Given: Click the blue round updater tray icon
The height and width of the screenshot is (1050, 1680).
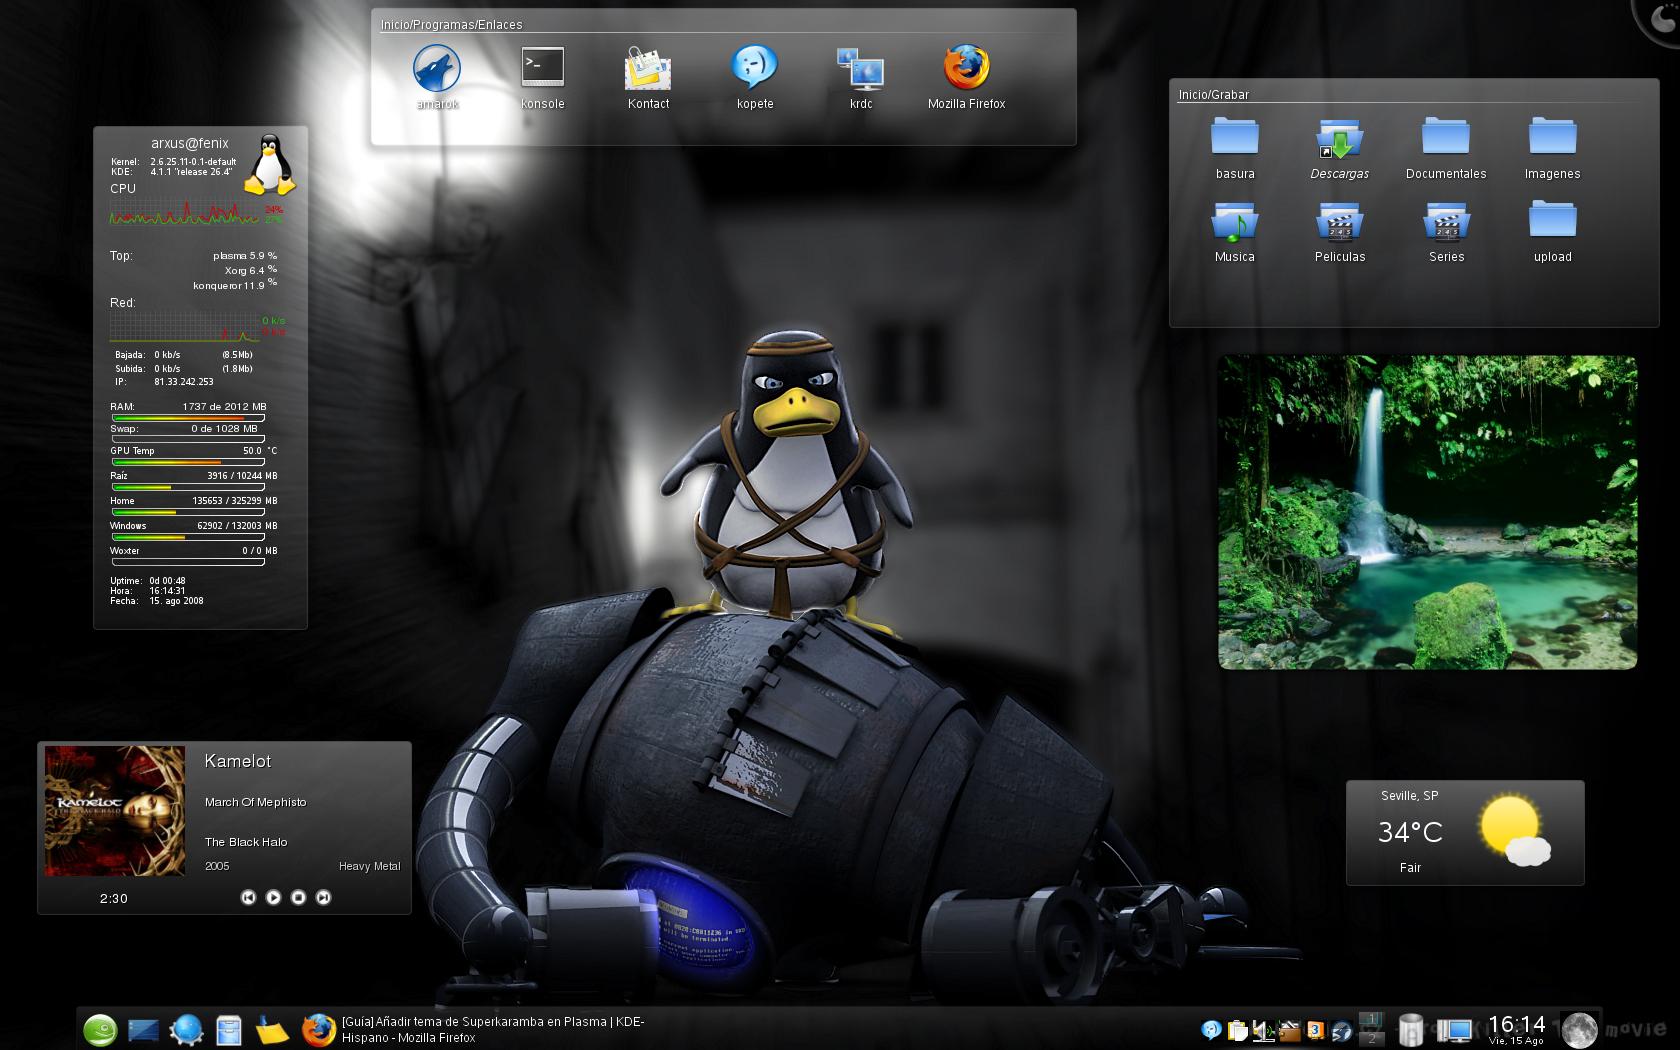Looking at the screenshot, I should click(1342, 1030).
